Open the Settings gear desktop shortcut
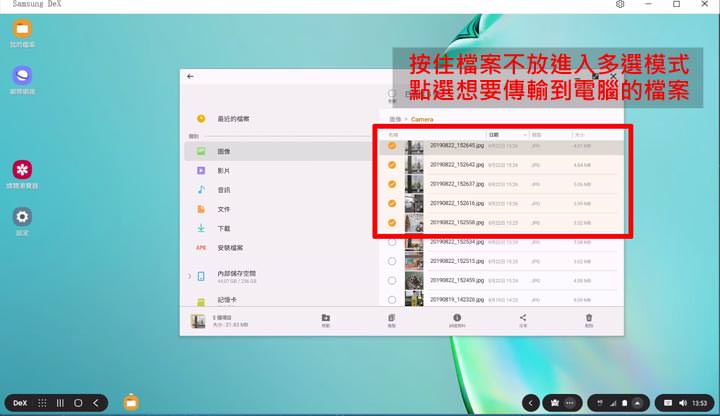Viewport: 720px width, 416px height. tap(22, 217)
